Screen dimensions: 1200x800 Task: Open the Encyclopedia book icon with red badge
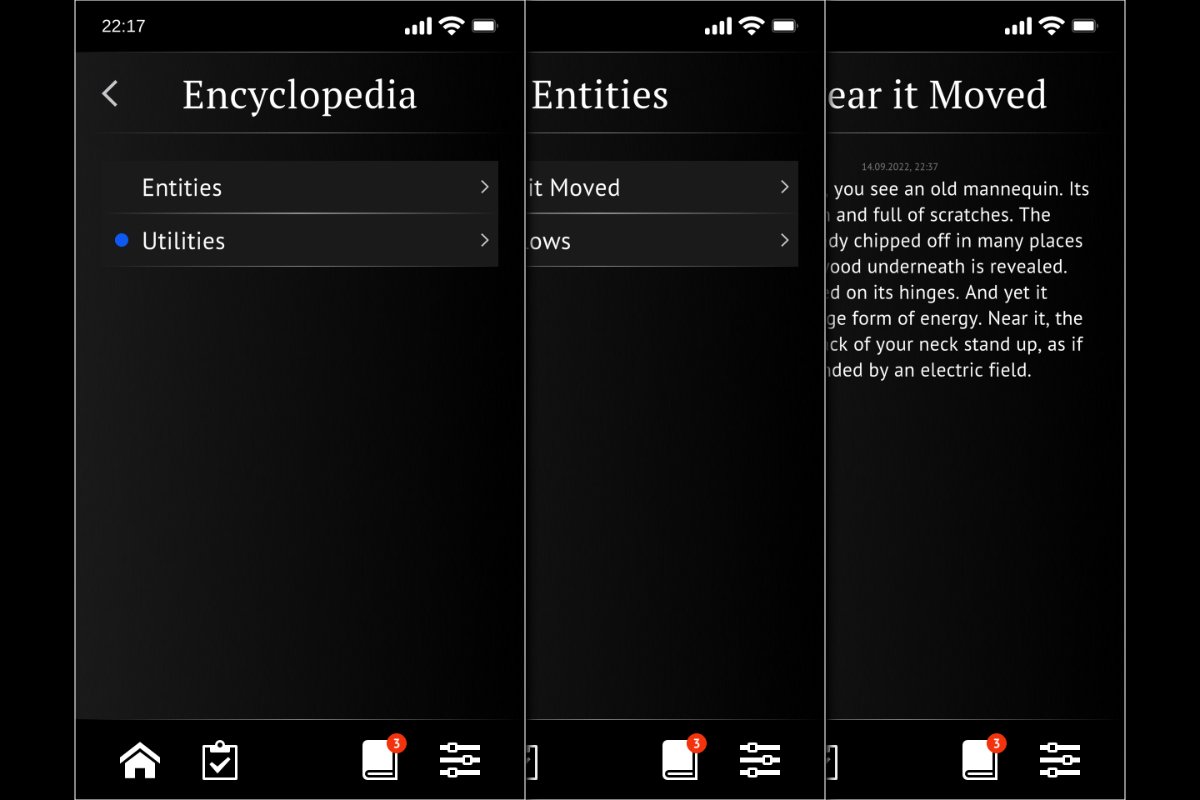click(x=380, y=760)
